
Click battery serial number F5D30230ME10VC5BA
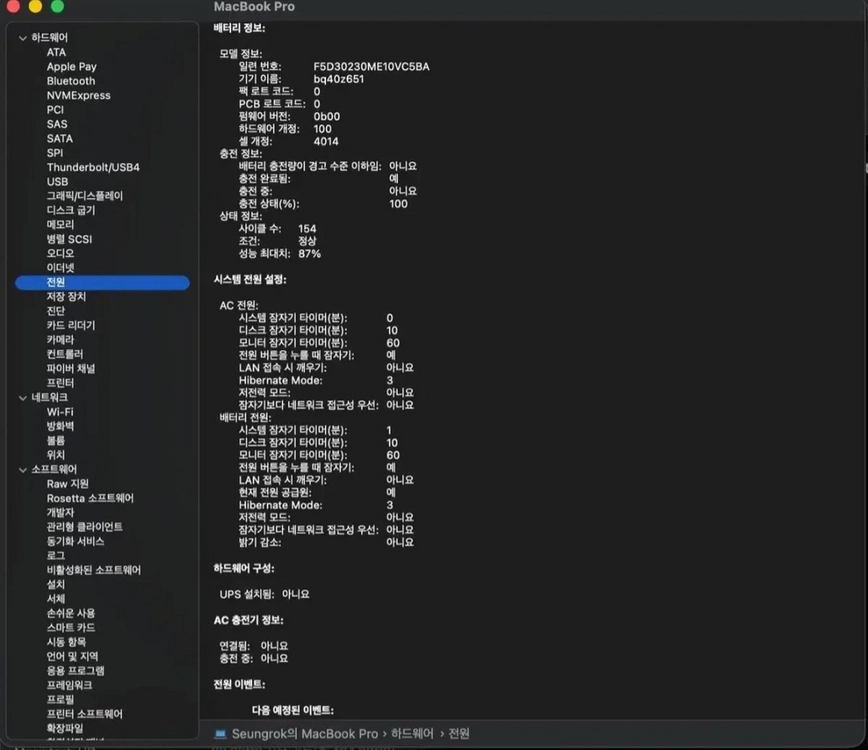(371, 66)
